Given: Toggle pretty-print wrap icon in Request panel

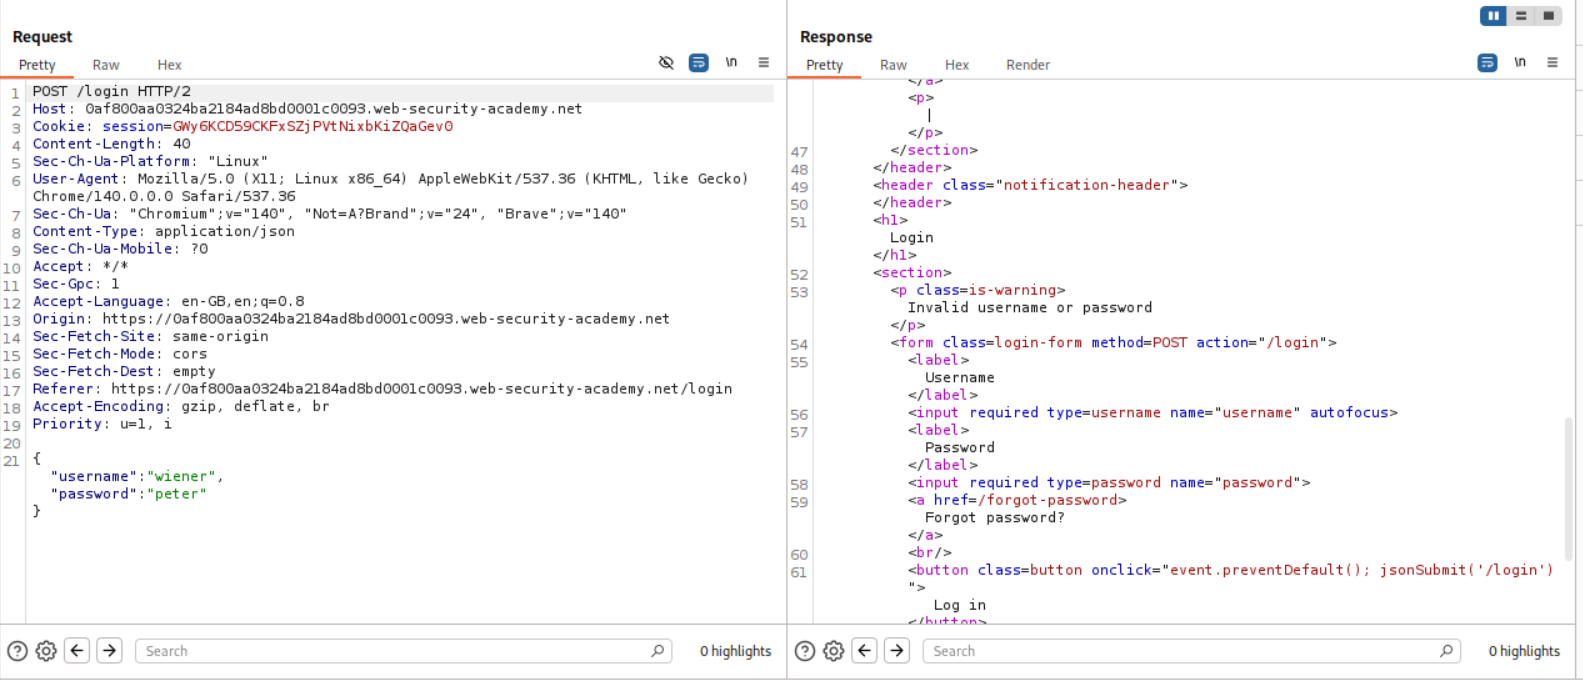Looking at the screenshot, I should [699, 63].
